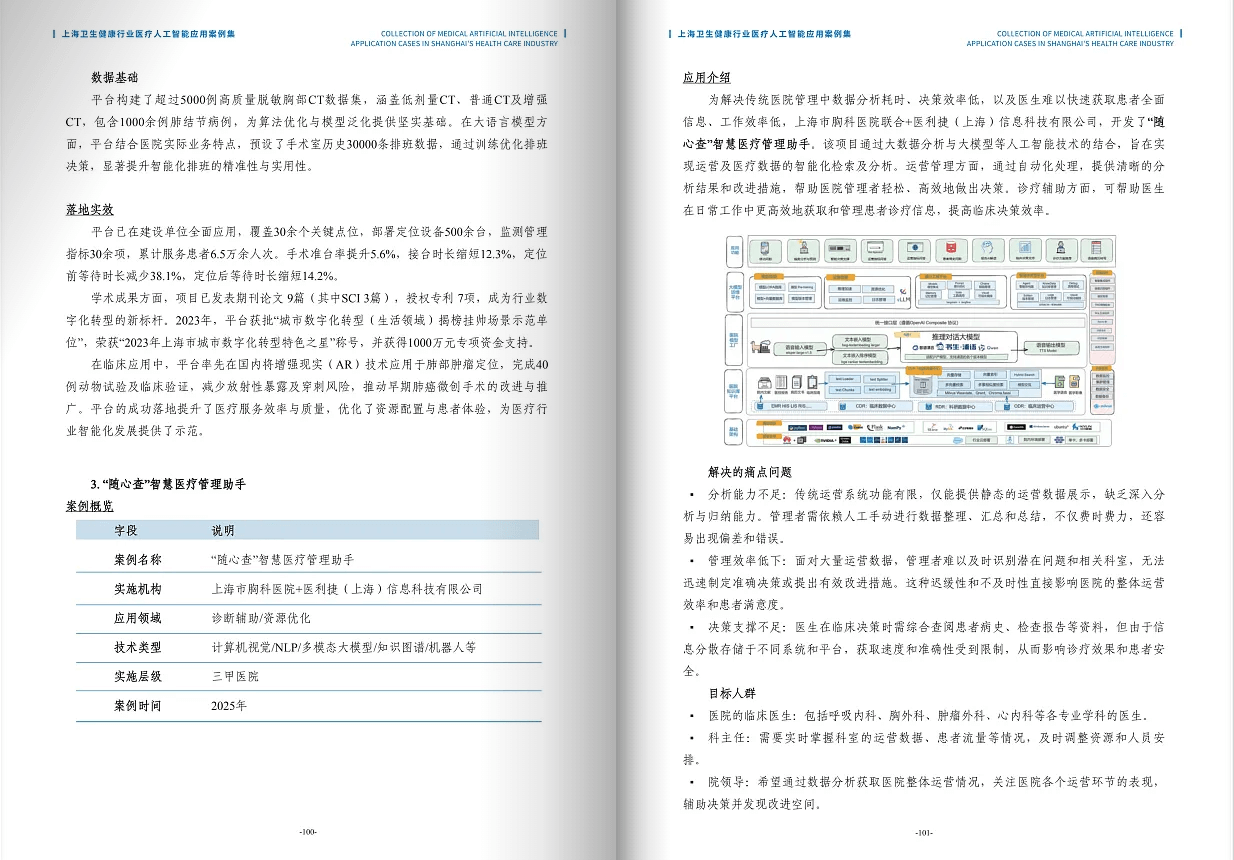This screenshot has height=860, width=1234.
Task: Click the ubuntu logo in the diagram
Action: [x=1062, y=427]
